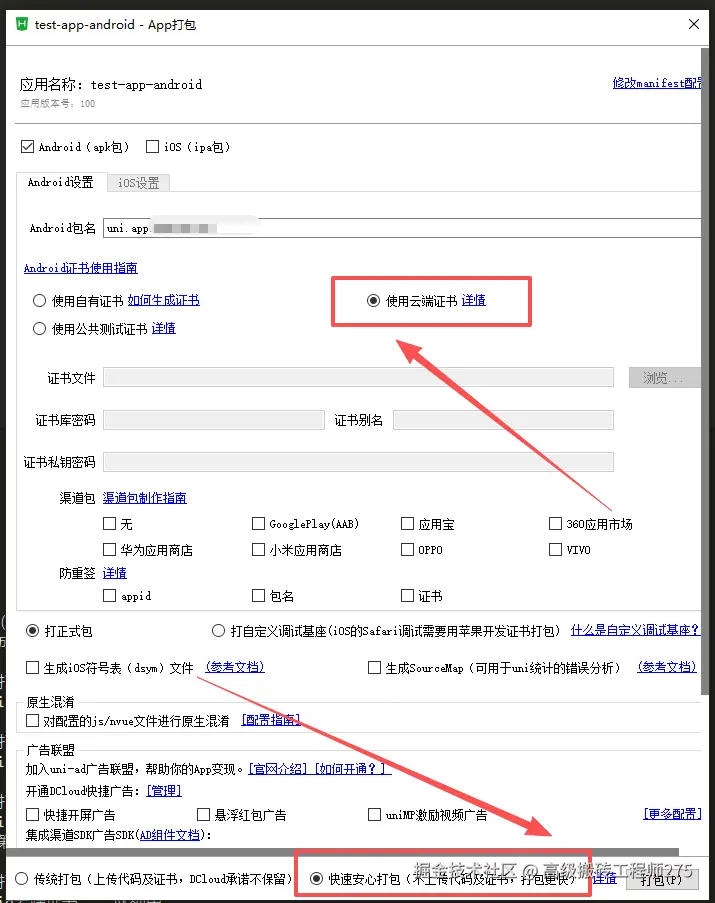Check the 生成SourceMap checkbox

point(374,667)
